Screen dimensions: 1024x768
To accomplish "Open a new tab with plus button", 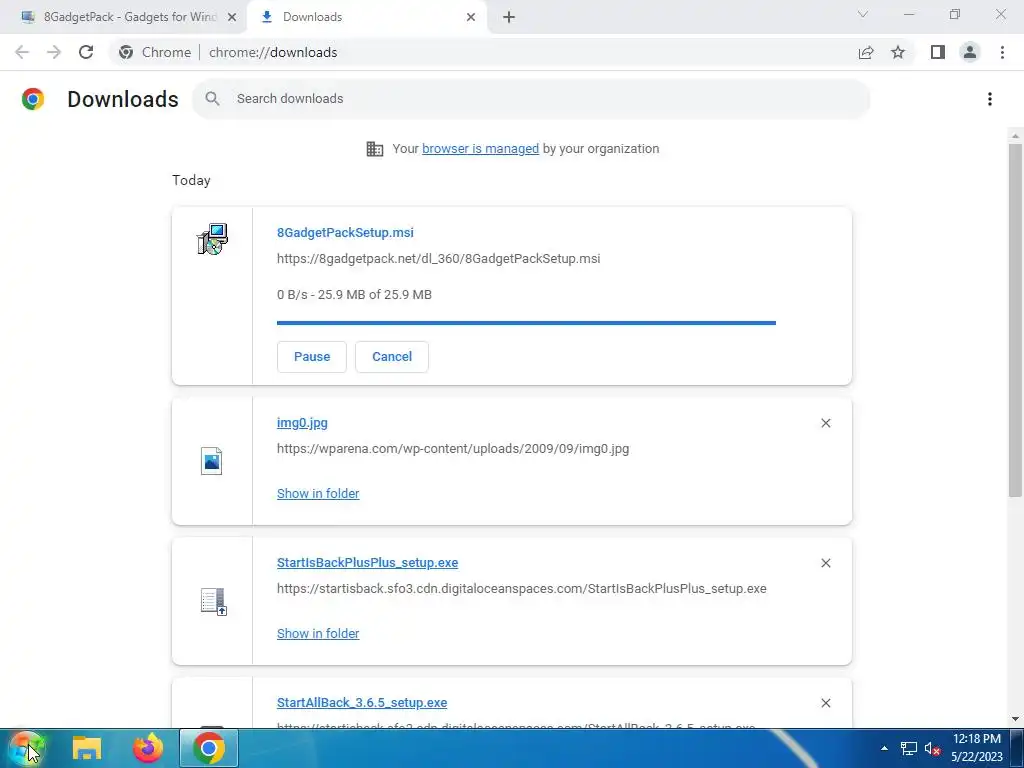I will 509,17.
